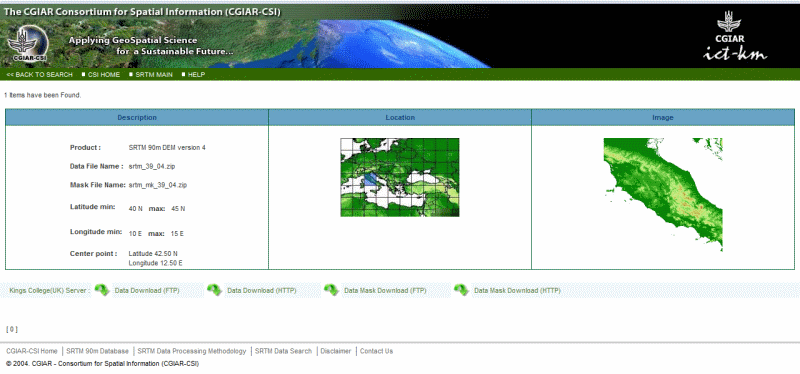800x374 pixels.
Task: Click the Description column header
Action: tap(137, 117)
